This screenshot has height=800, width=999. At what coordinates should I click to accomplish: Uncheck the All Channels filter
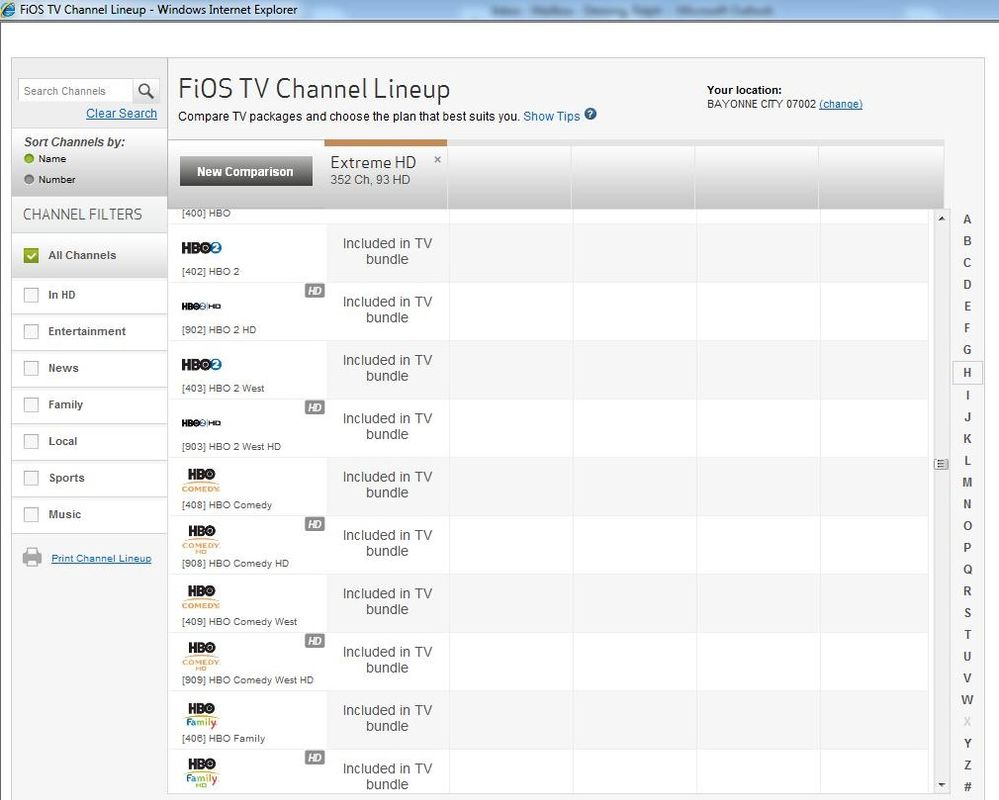pos(31,255)
